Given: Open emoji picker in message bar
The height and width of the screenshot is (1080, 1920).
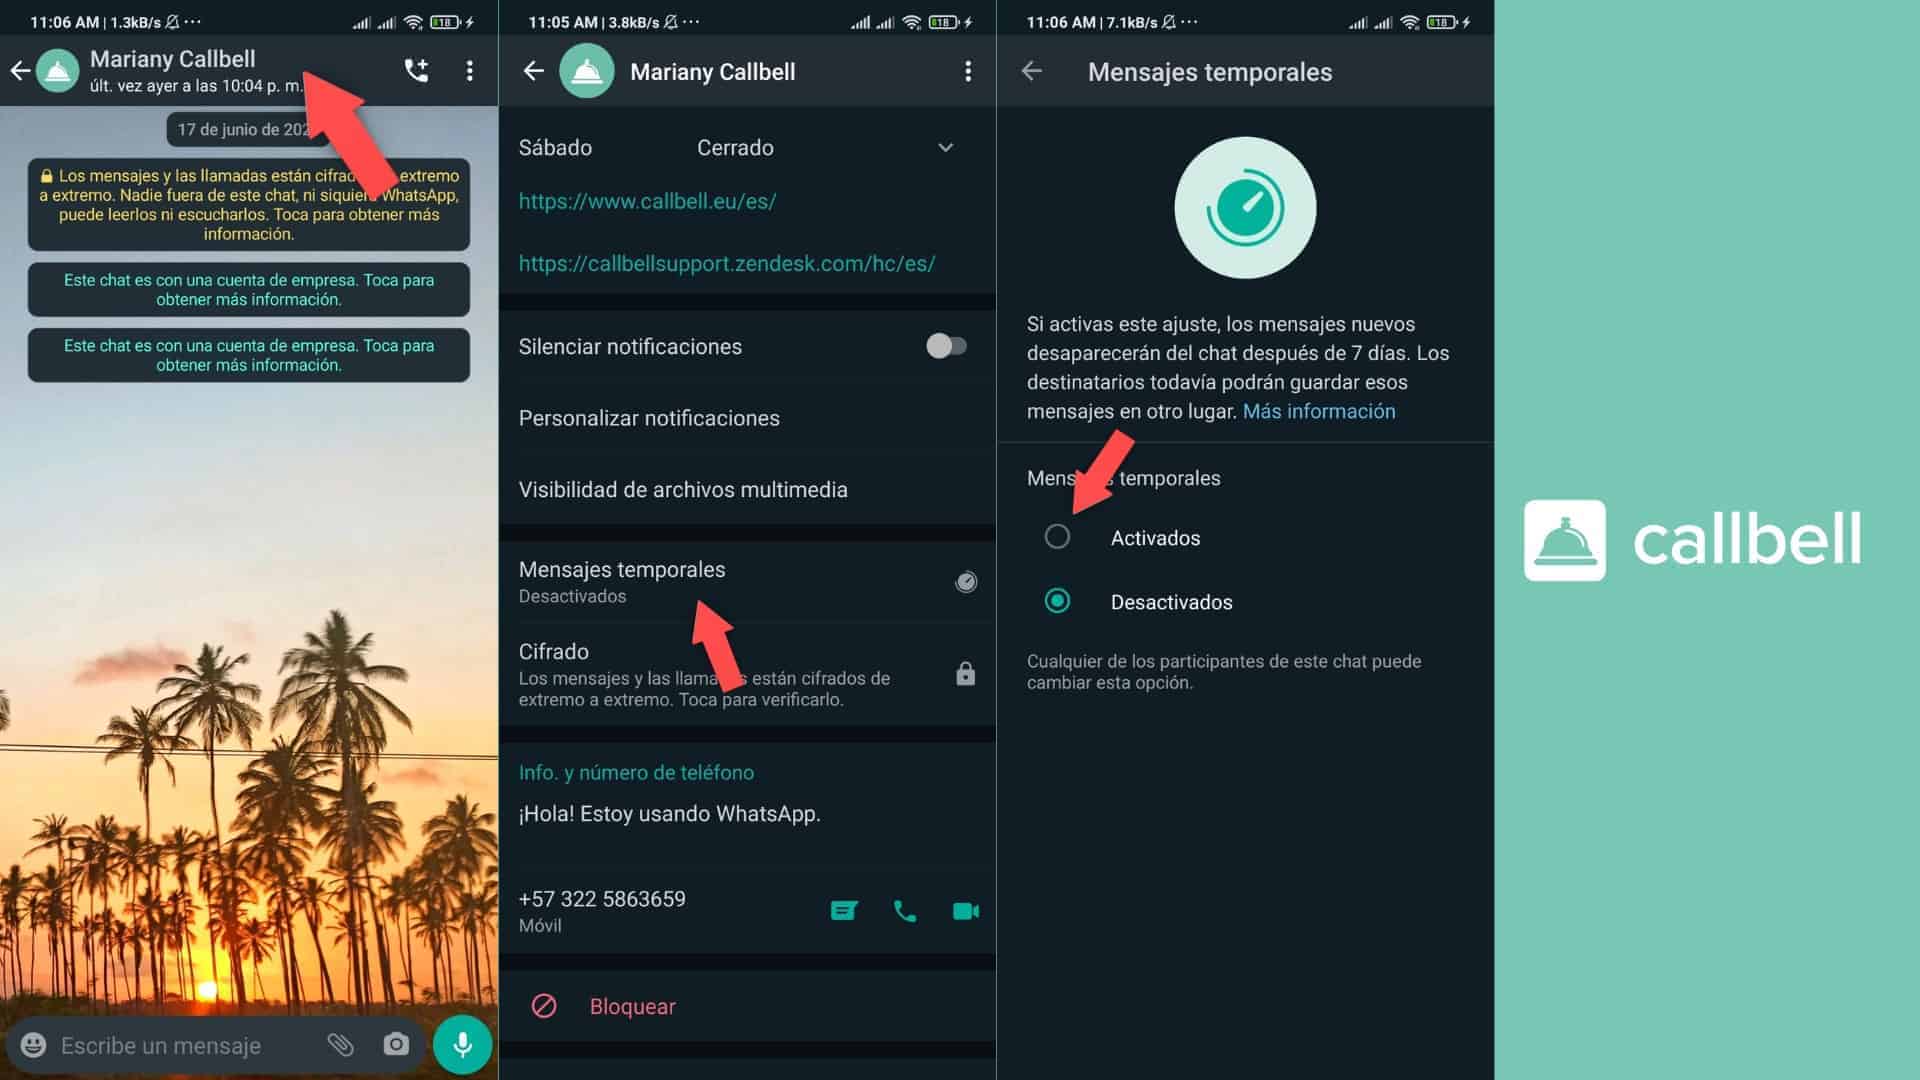Looking at the screenshot, I should coord(33,1045).
